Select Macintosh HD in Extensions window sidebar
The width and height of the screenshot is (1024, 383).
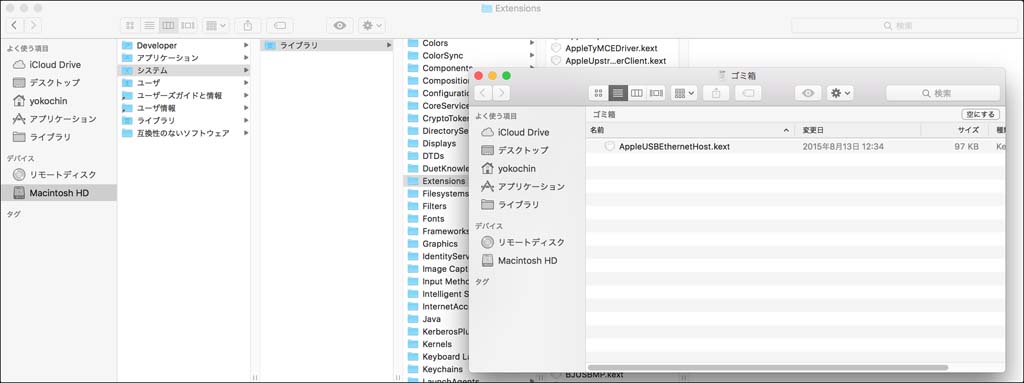[x=59, y=193]
